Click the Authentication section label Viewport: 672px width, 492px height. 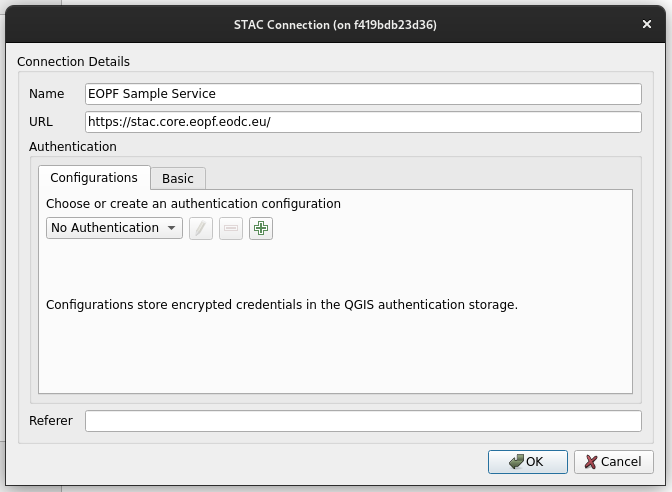pyautogui.click(x=73, y=147)
